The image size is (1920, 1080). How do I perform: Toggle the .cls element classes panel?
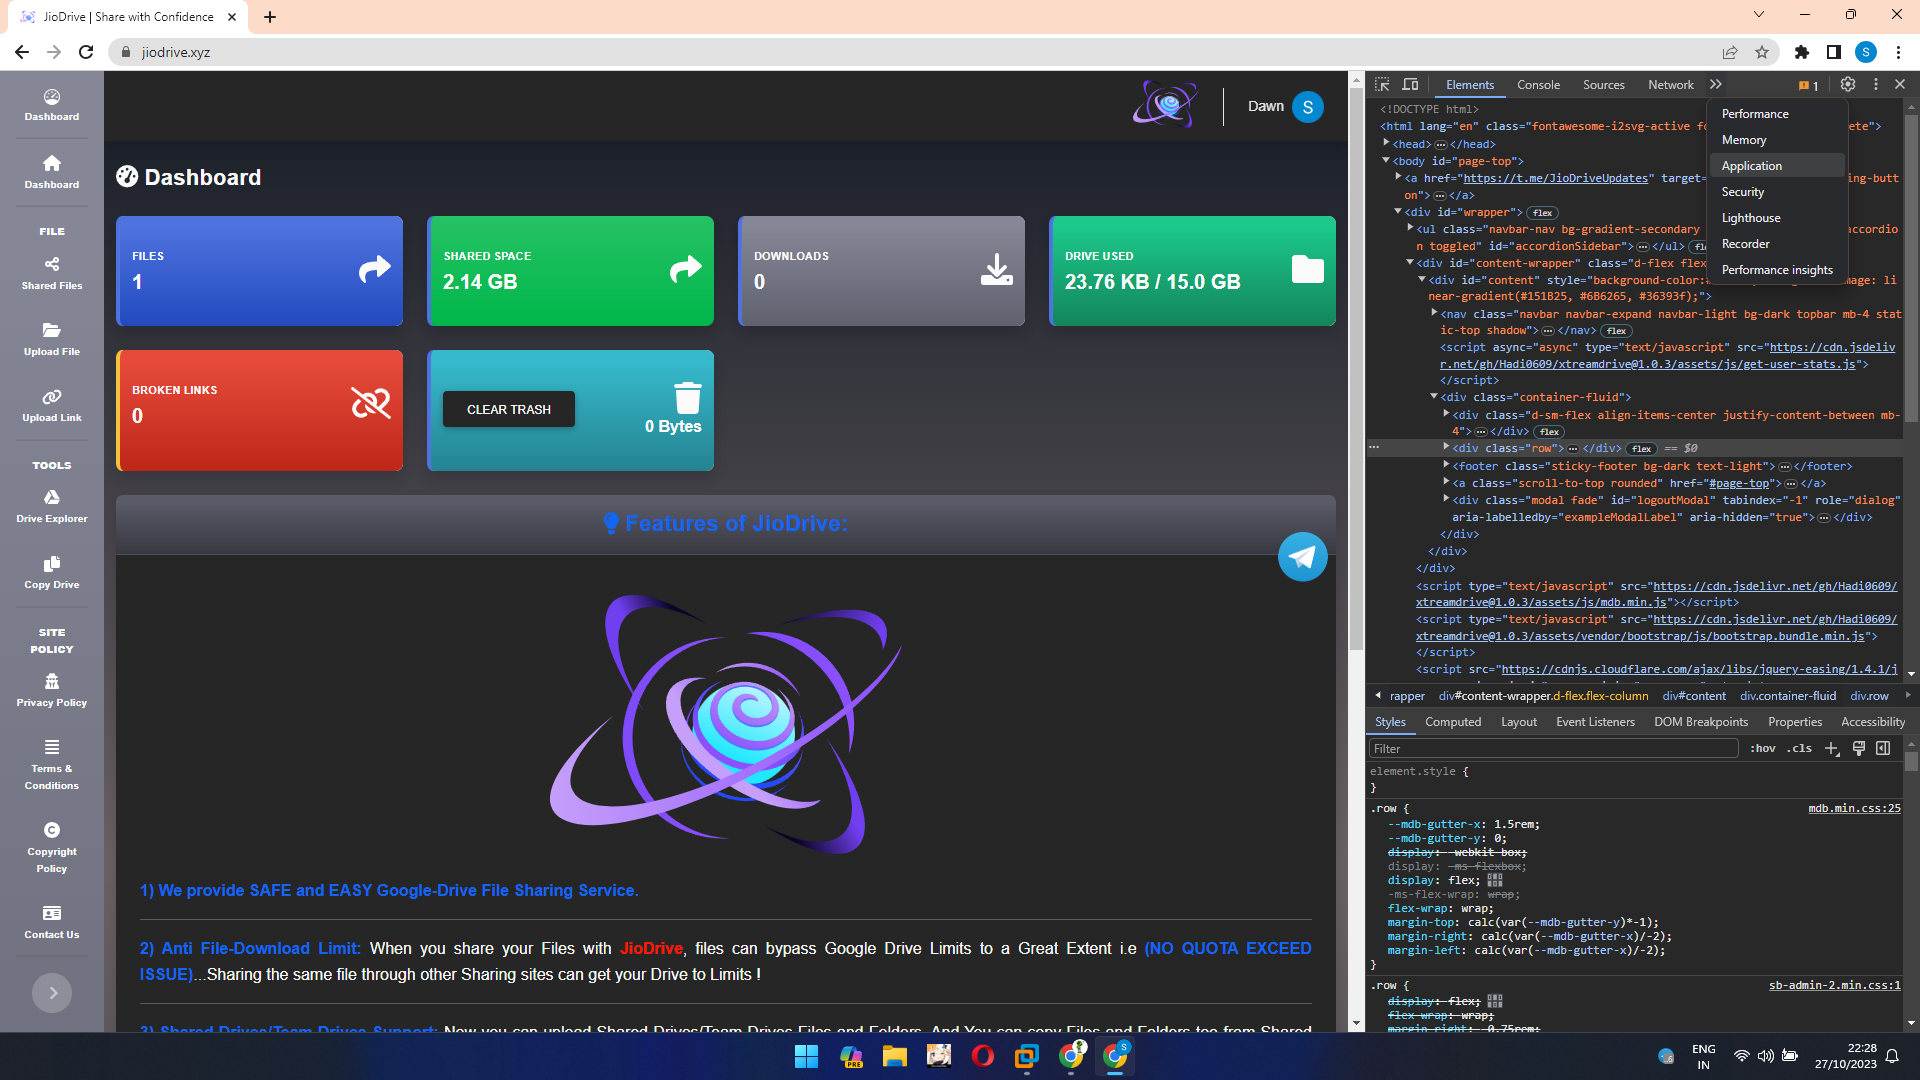point(1800,748)
